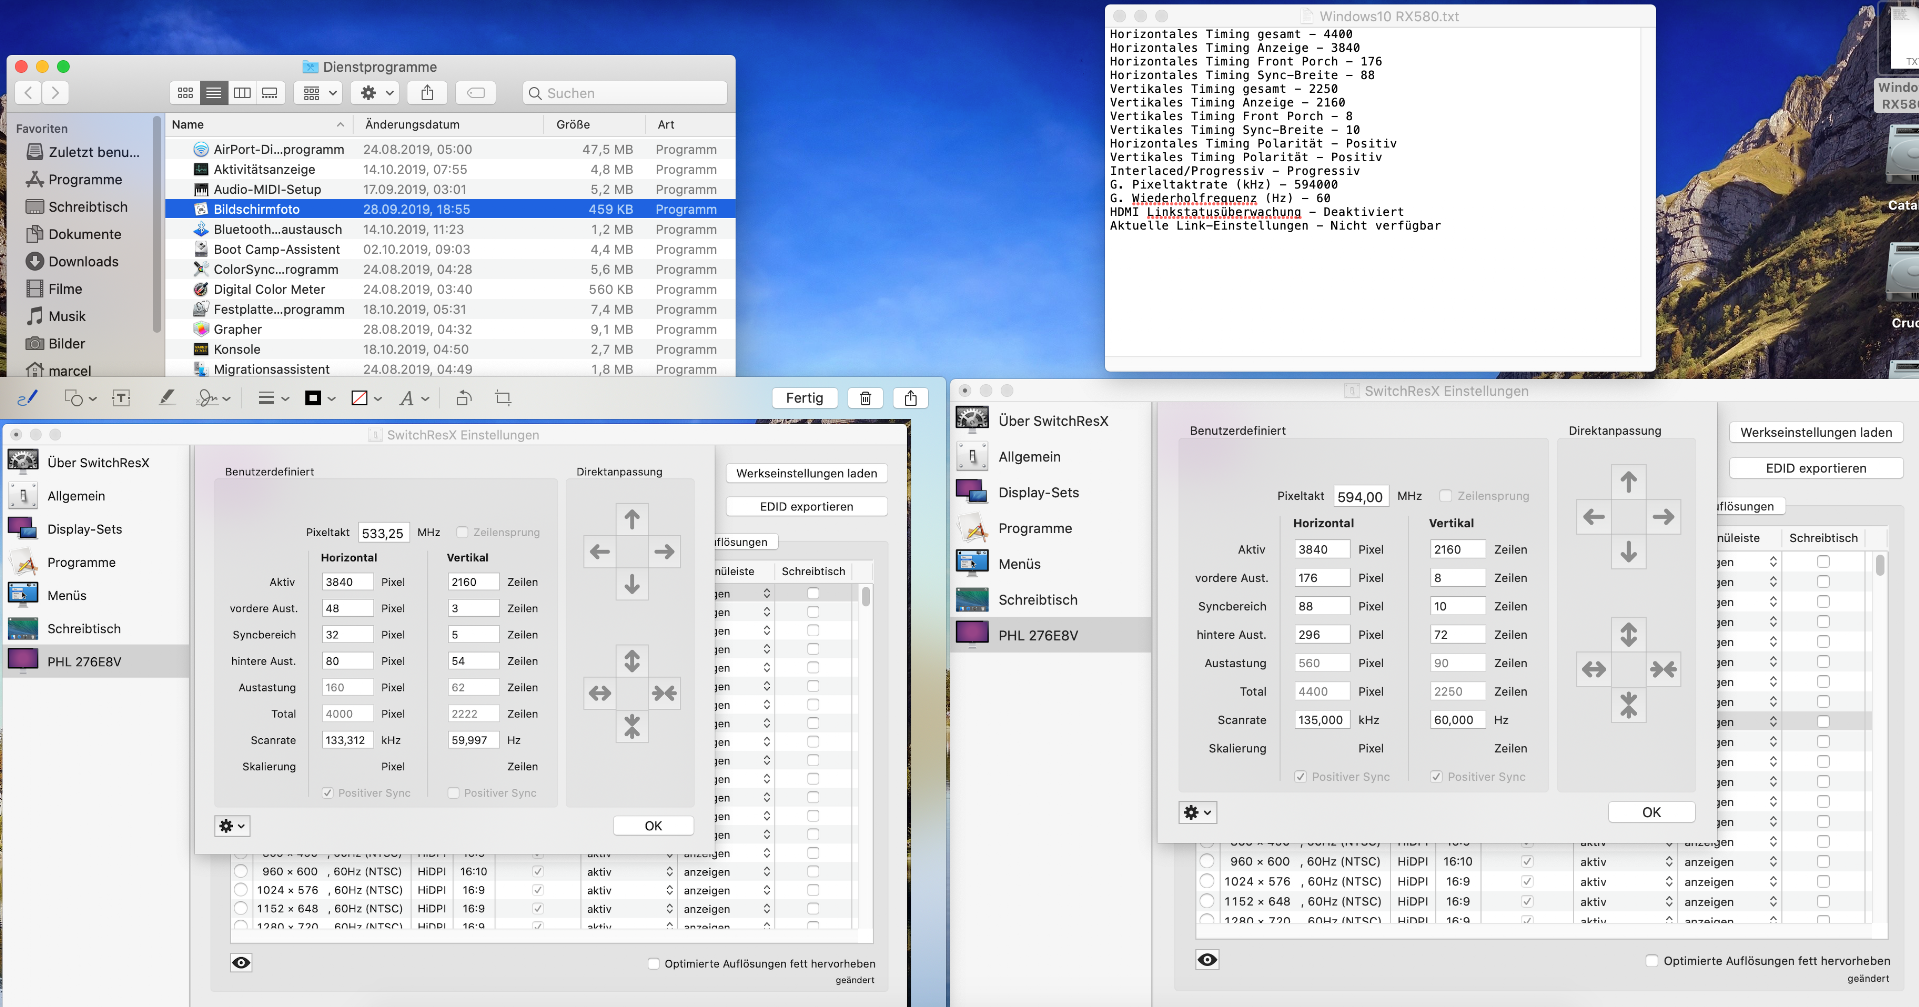Select the Sketch pen tool in markup toolbar

27,398
